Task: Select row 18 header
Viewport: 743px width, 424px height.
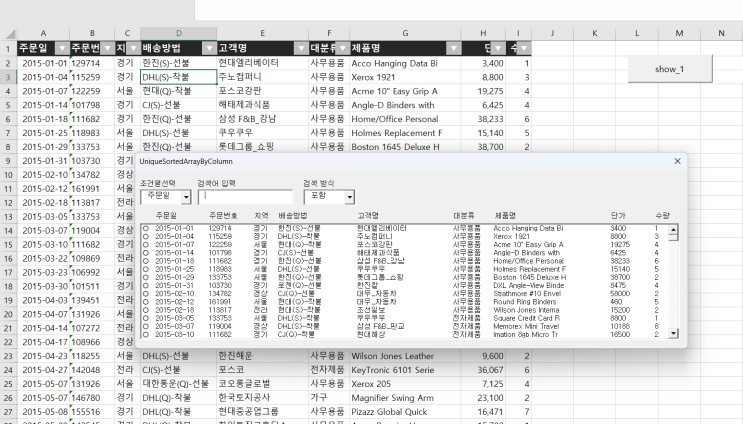Action: click(8, 286)
